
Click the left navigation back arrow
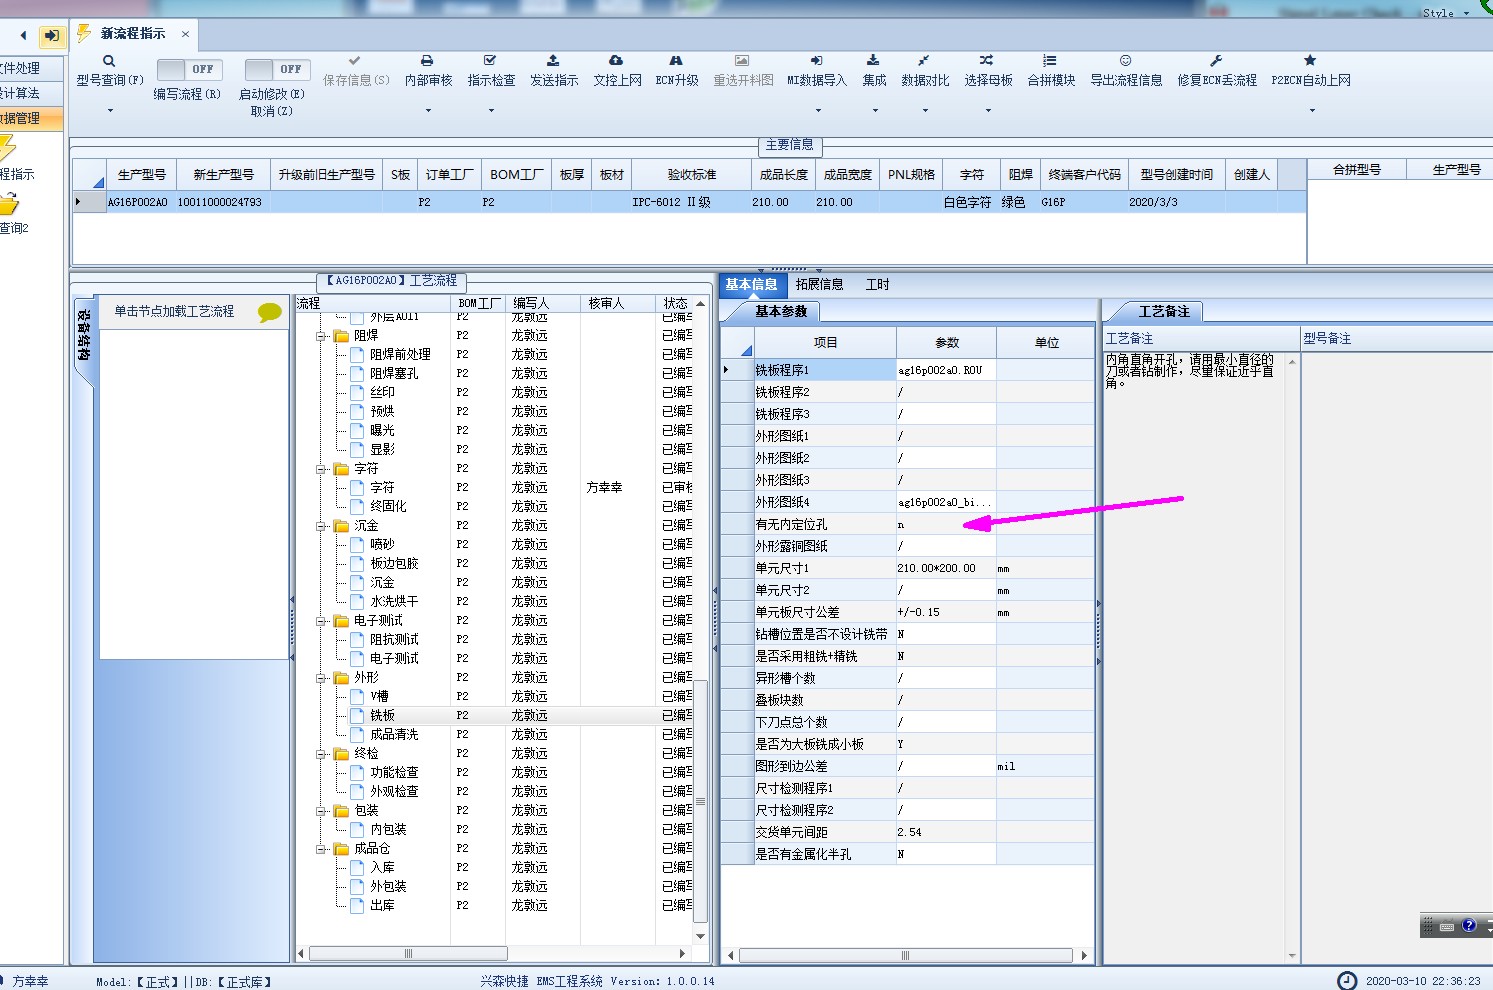coord(23,36)
